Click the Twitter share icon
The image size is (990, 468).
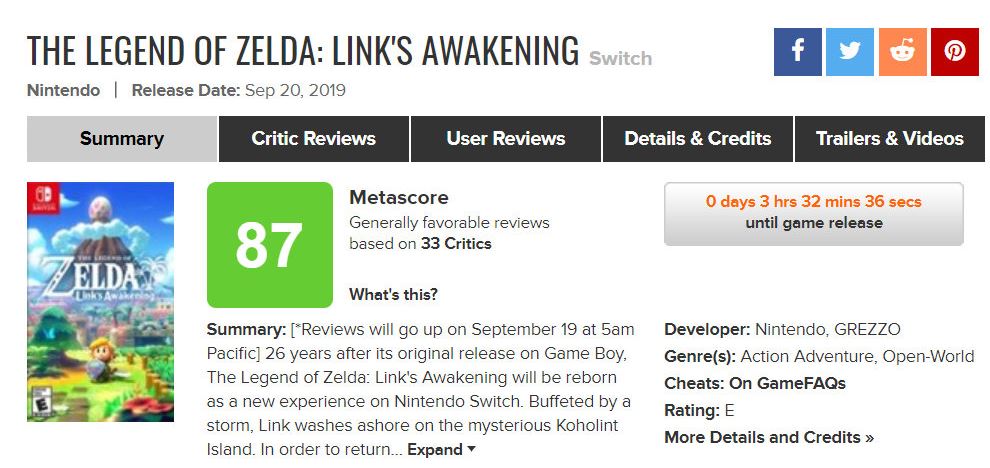(x=850, y=52)
